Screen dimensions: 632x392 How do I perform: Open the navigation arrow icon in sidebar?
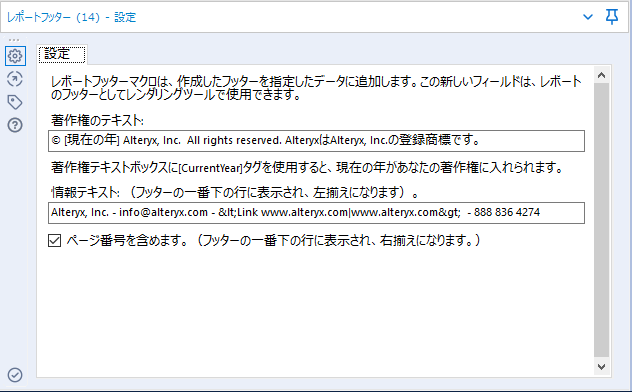15,79
